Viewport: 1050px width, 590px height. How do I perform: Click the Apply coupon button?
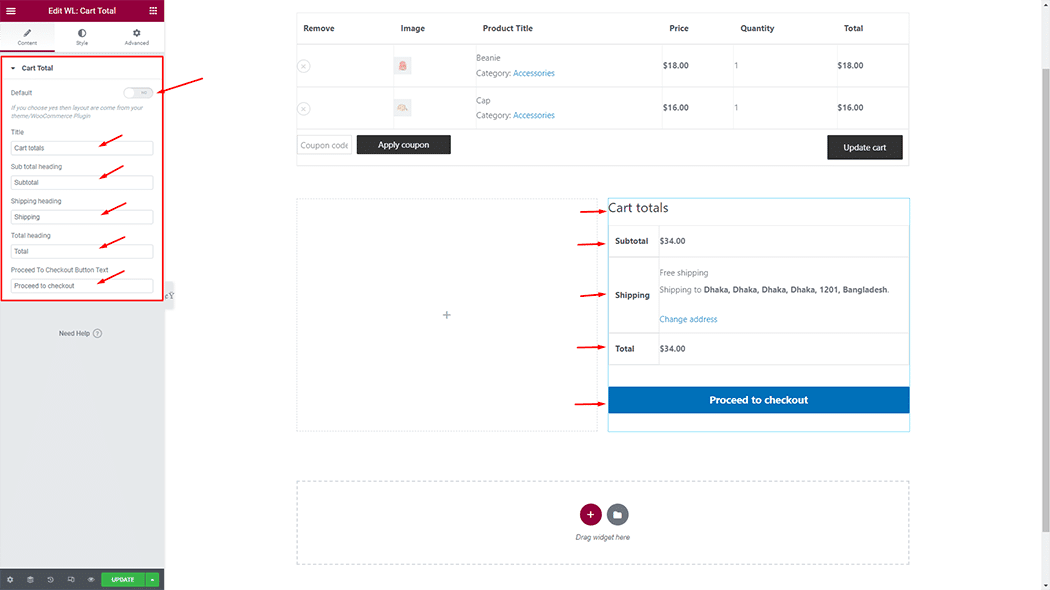point(403,144)
